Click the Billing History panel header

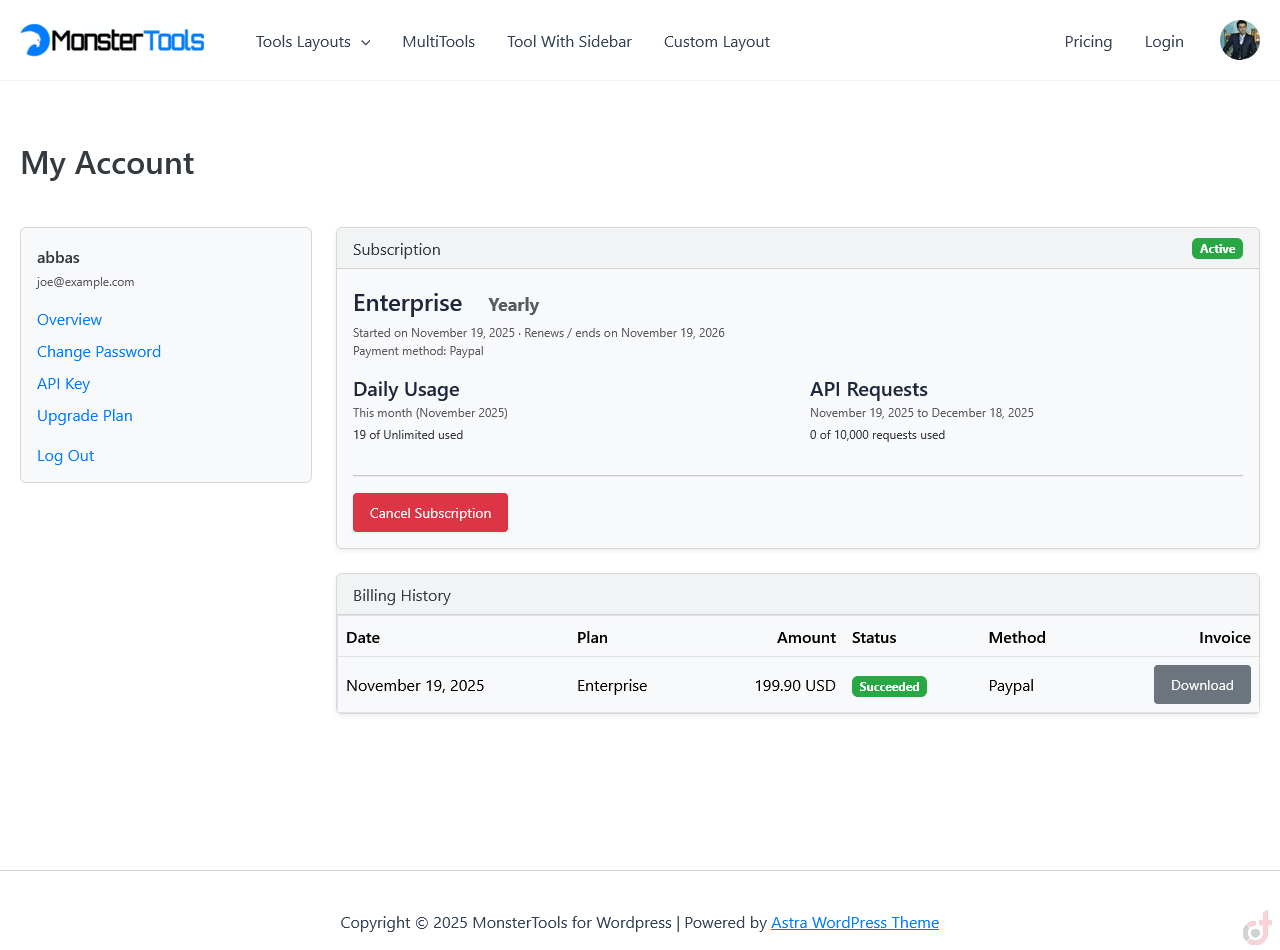797,595
